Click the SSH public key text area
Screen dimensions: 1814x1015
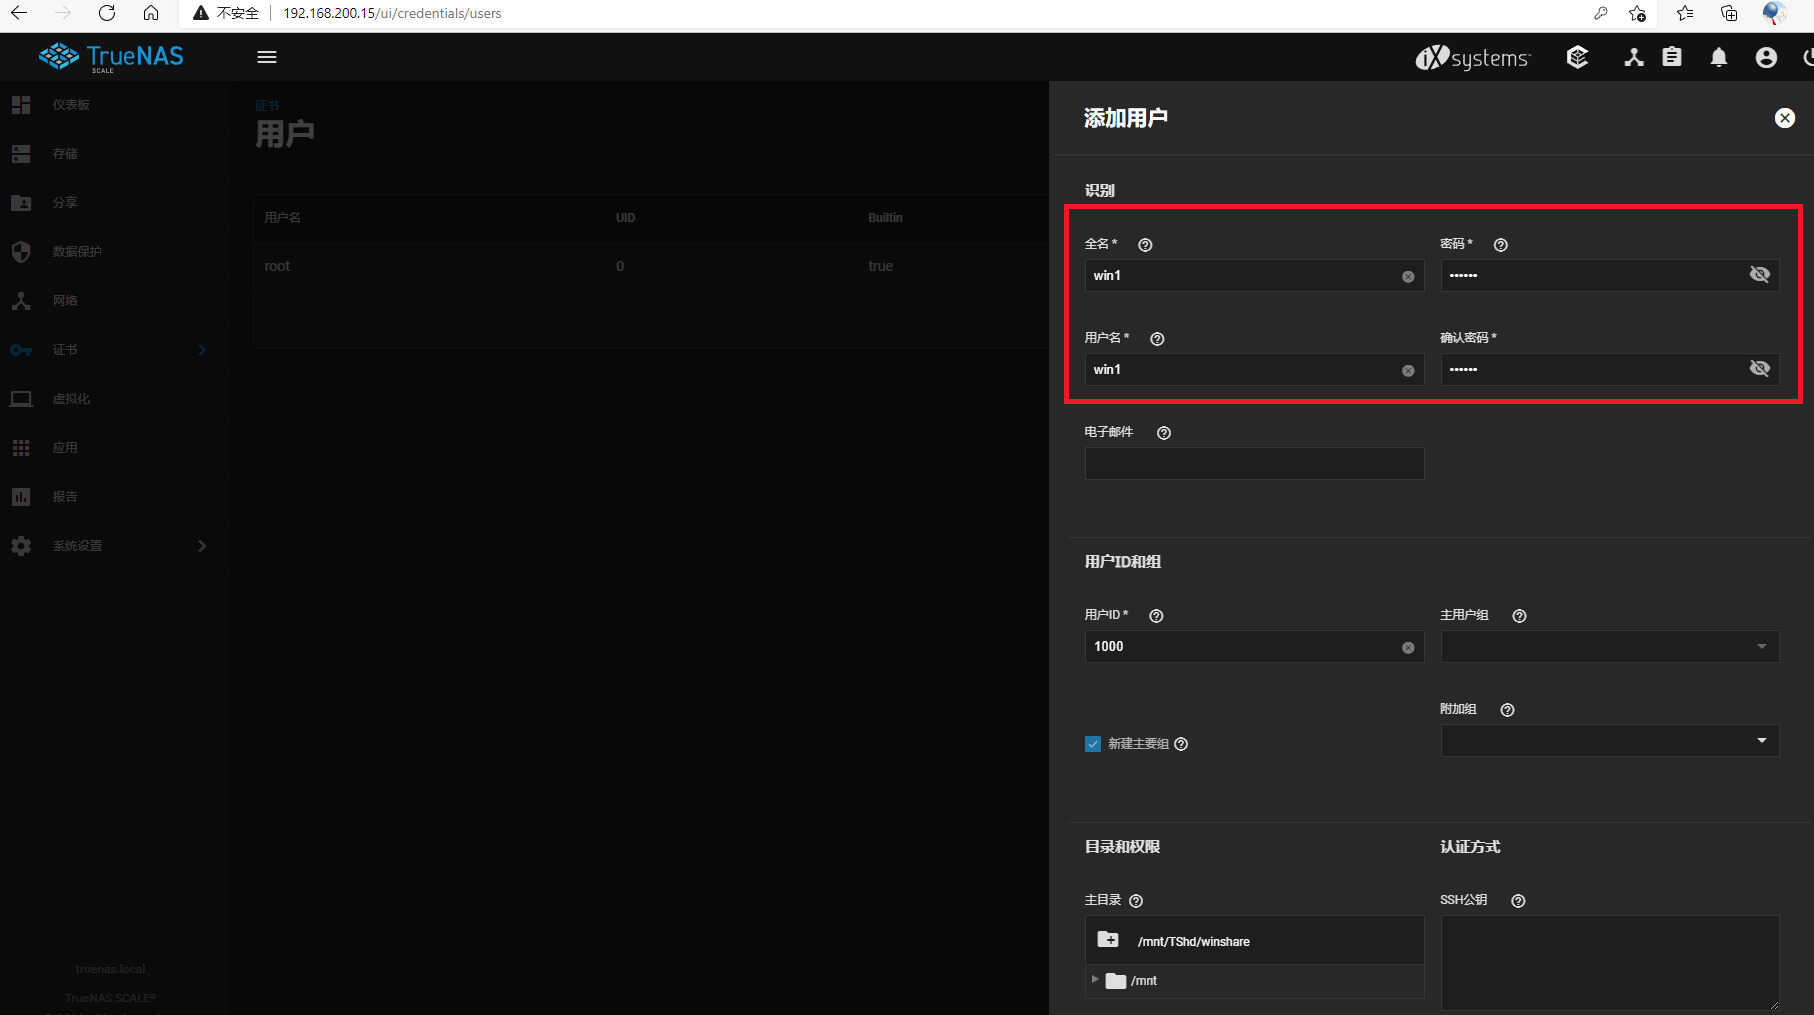pos(1610,962)
